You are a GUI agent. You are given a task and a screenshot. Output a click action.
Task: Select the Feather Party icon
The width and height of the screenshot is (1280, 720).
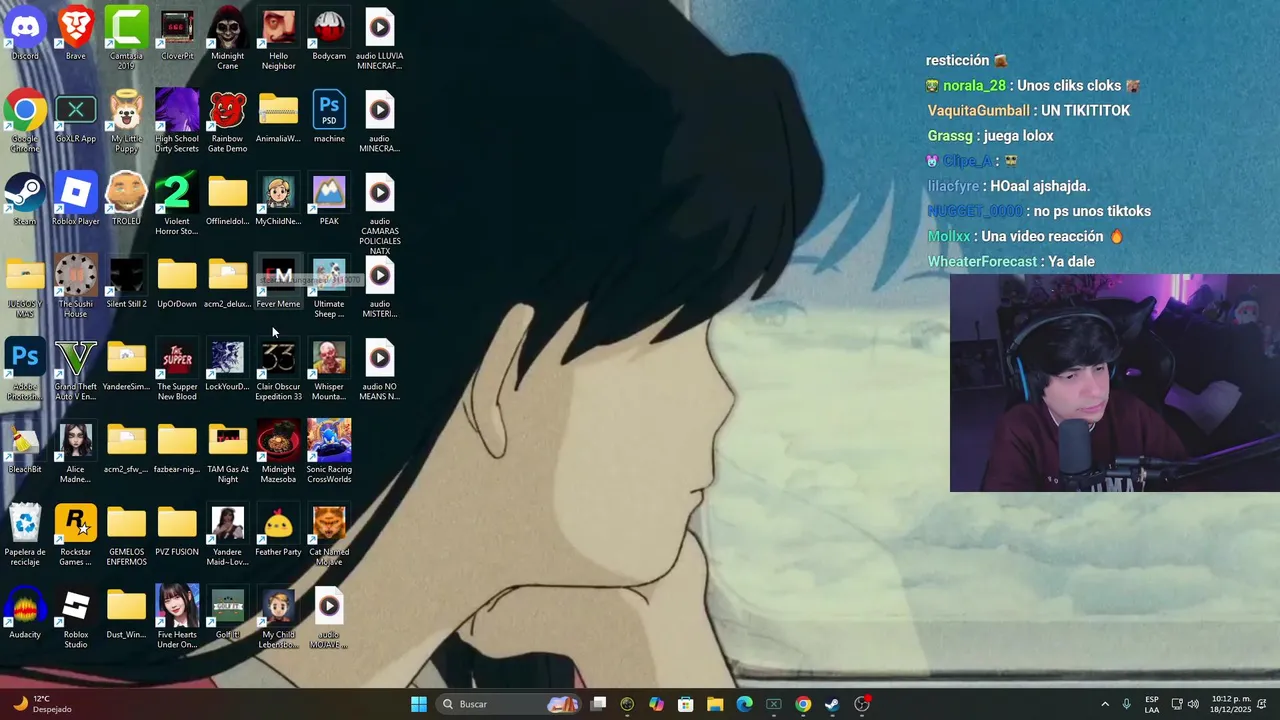coord(278,531)
